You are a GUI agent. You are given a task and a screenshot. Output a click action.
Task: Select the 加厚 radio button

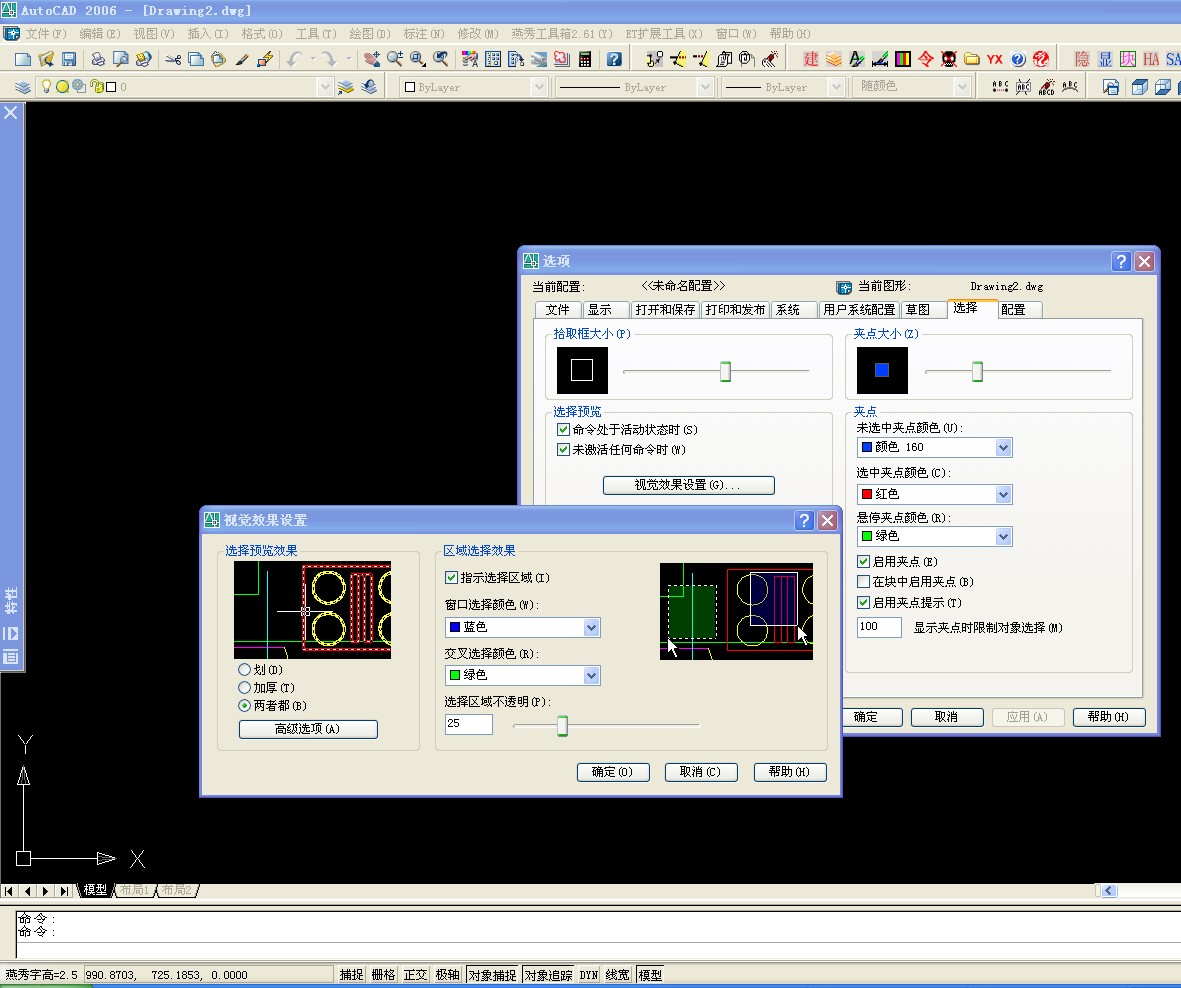244,688
